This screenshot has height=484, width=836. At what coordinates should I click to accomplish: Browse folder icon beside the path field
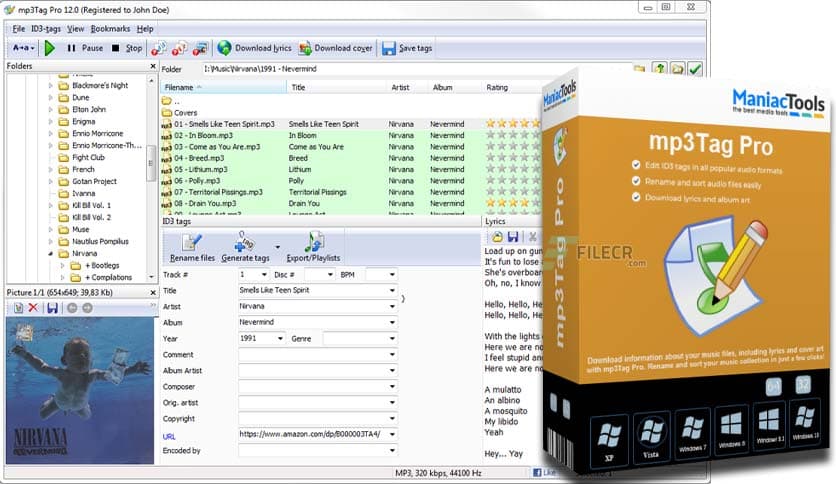click(639, 69)
